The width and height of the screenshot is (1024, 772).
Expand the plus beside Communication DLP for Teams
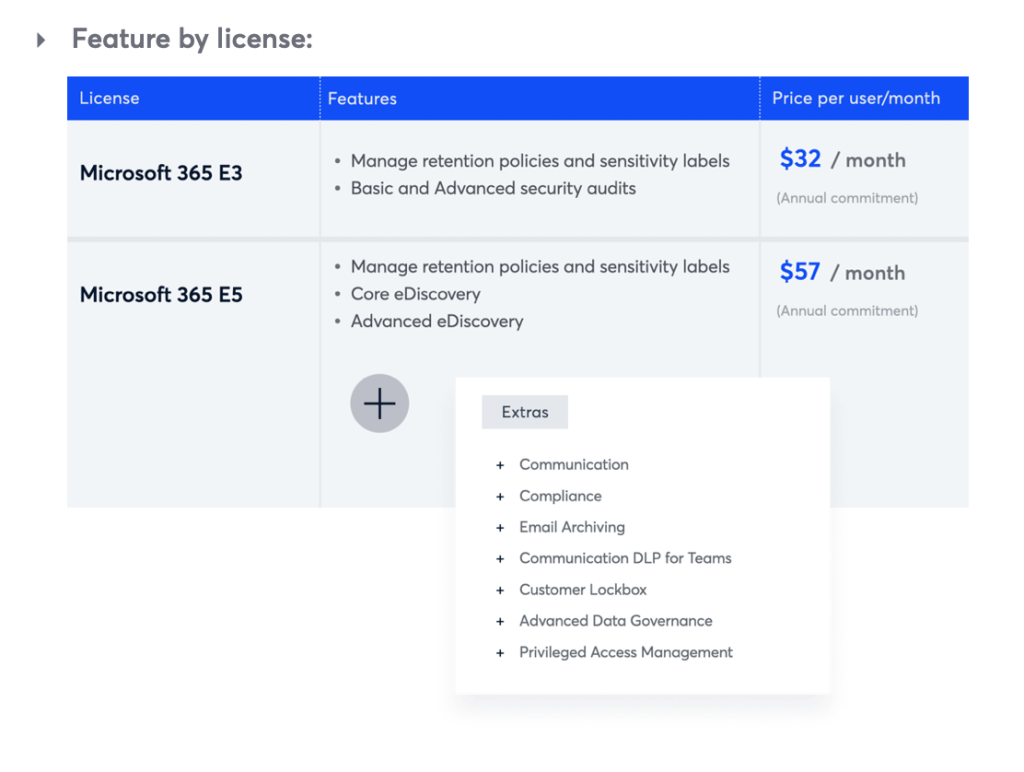pos(500,559)
